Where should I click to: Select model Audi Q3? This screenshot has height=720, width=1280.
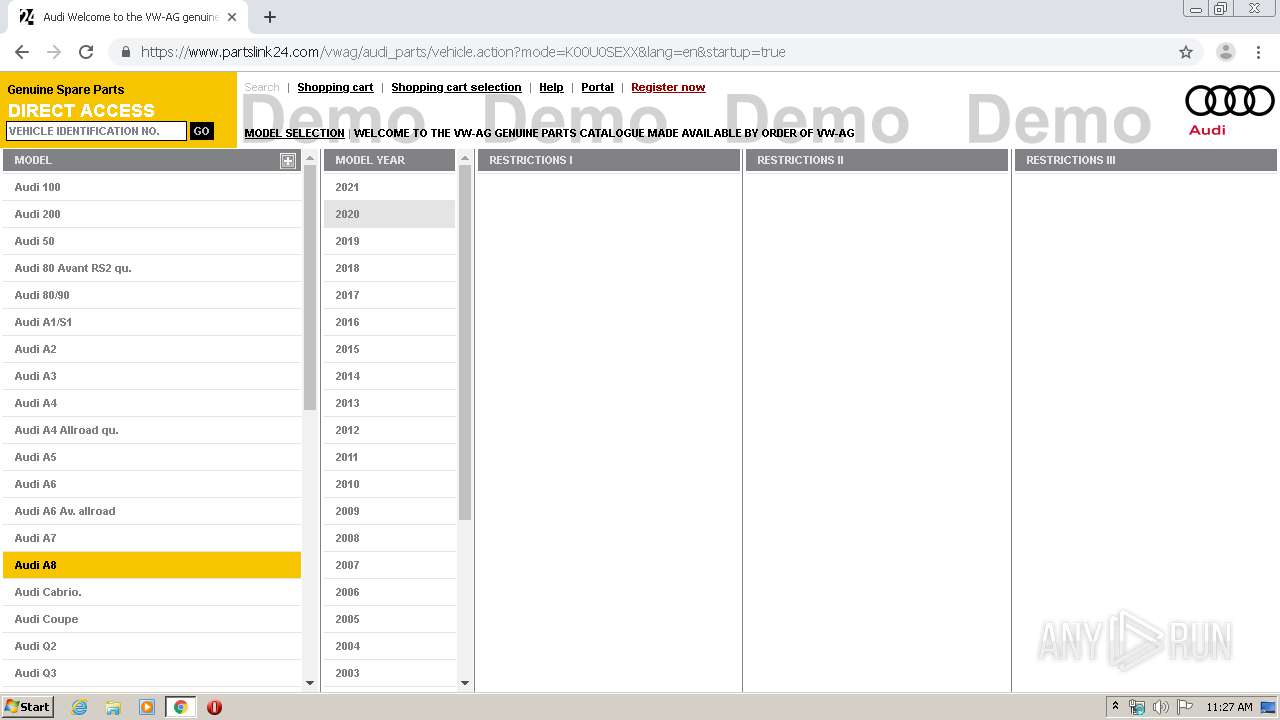(x=152, y=673)
